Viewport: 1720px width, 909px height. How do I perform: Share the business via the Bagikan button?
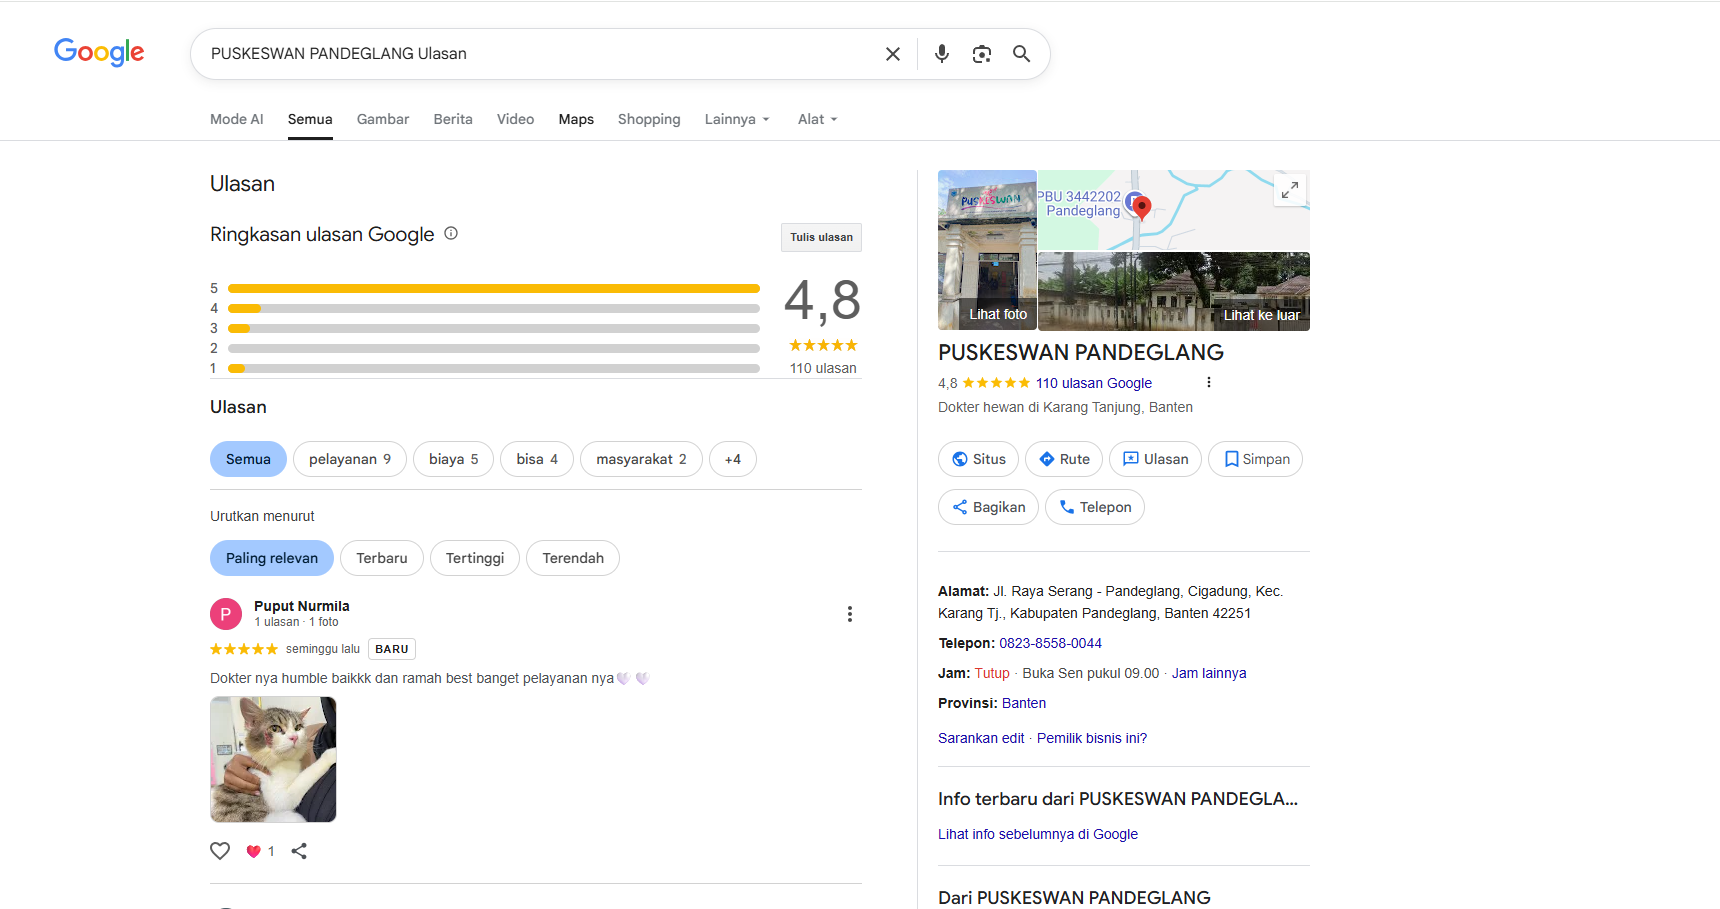click(x=988, y=507)
